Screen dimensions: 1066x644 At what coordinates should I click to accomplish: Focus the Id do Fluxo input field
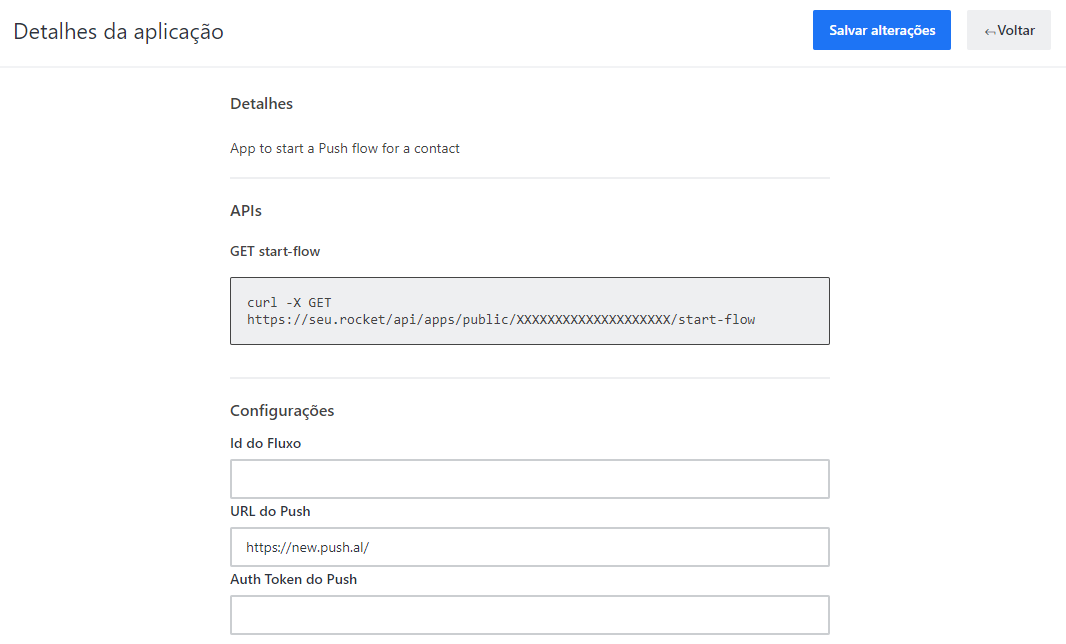(530, 479)
